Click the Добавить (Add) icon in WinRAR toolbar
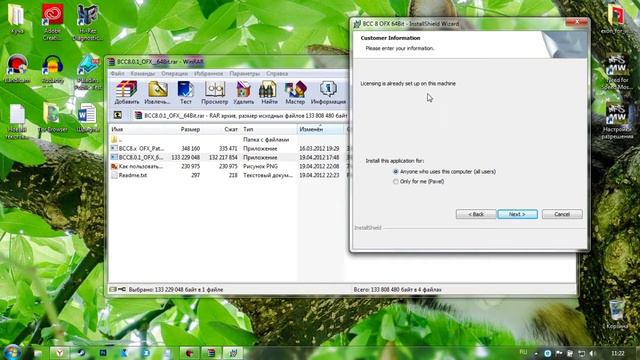 click(x=127, y=93)
